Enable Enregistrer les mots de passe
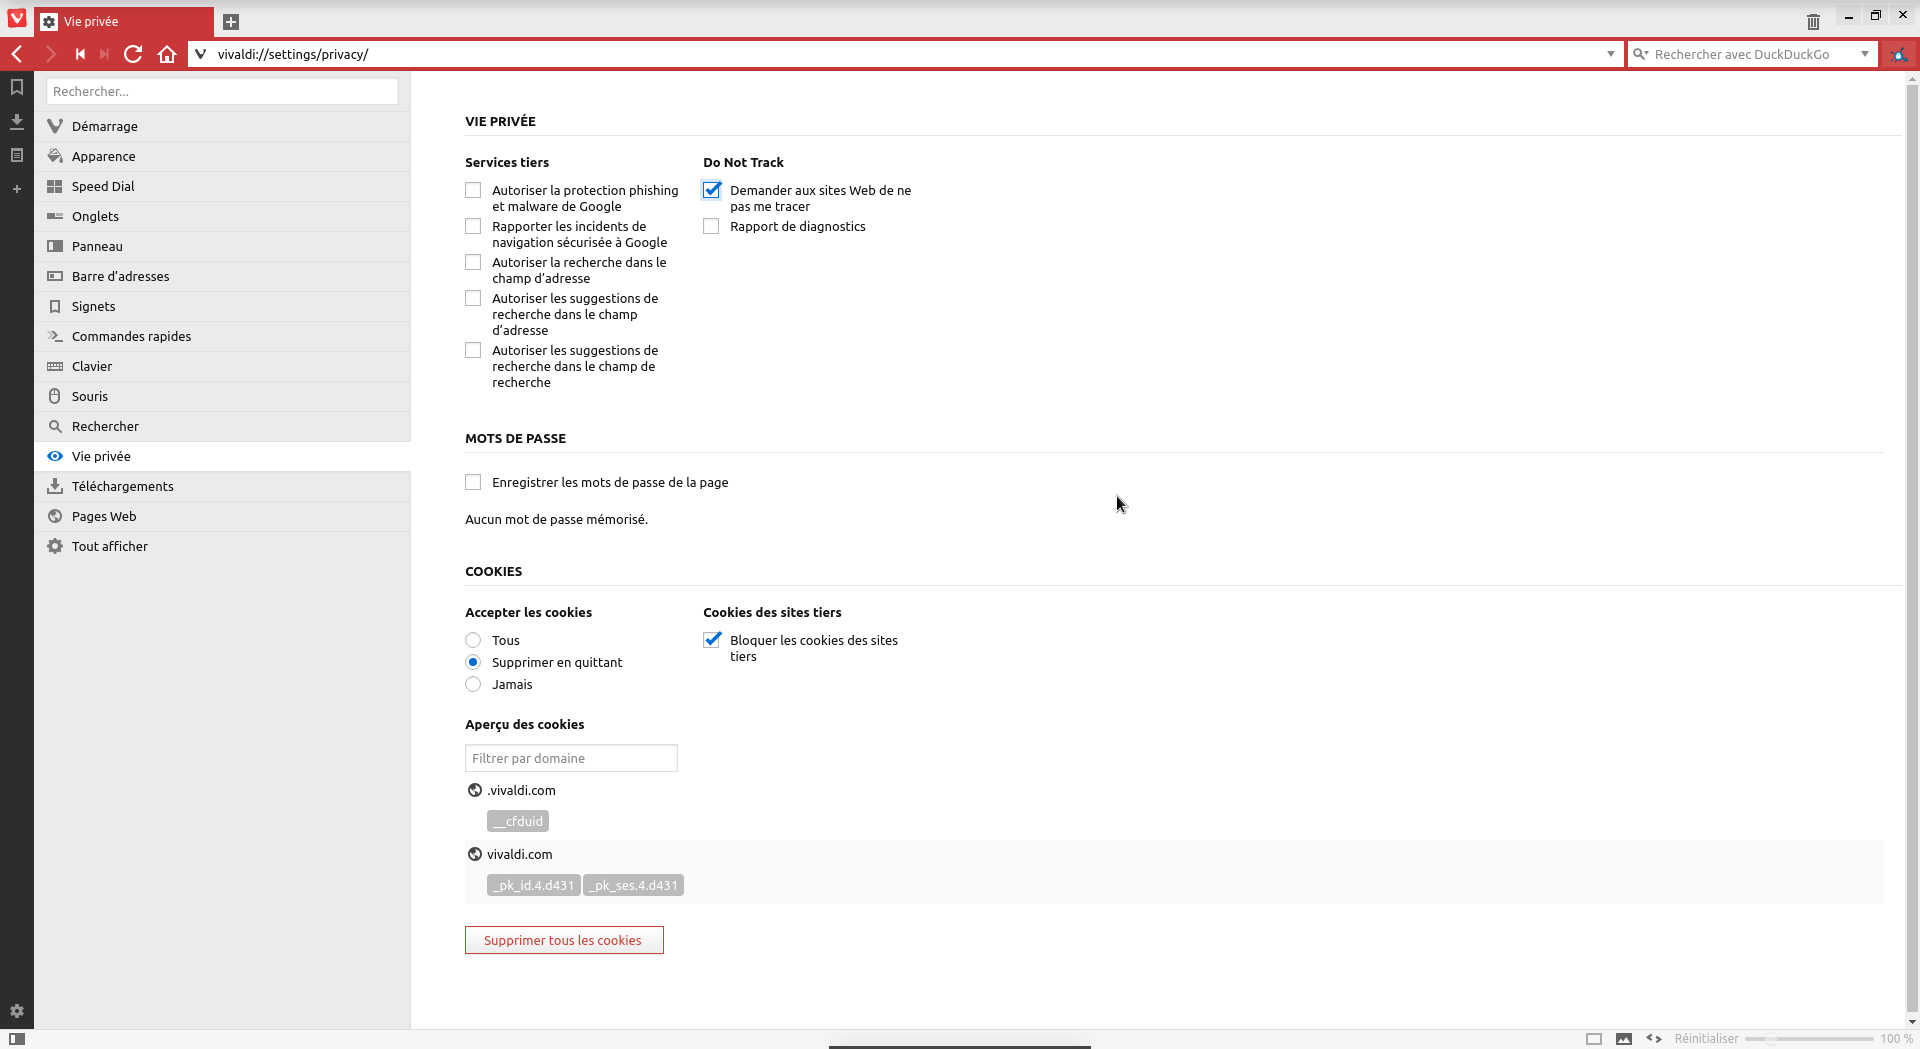The height and width of the screenshot is (1049, 1920). 473,482
